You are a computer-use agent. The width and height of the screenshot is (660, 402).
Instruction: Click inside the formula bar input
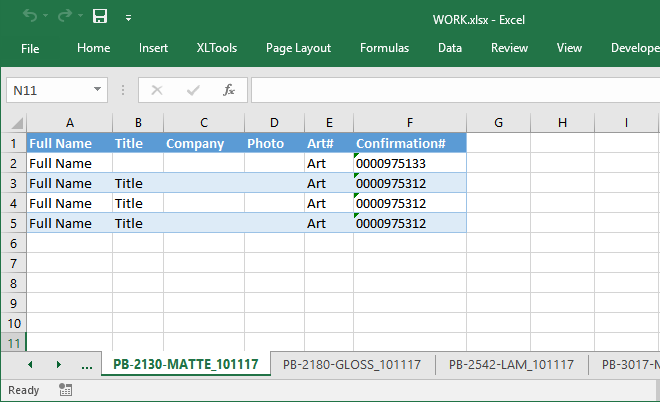[x=450, y=90]
